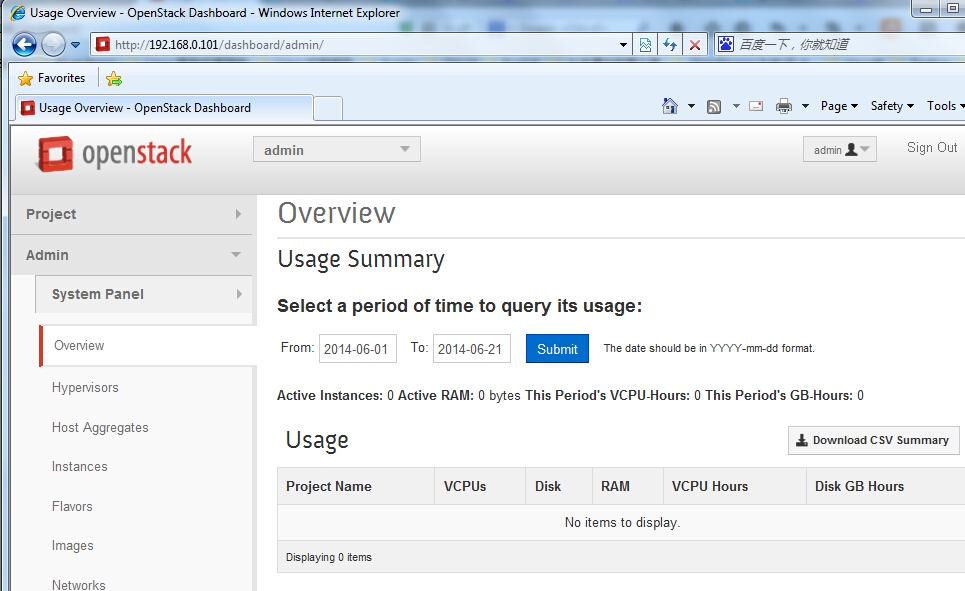This screenshot has width=965, height=591.
Task: Collapse the Admin sidebar section
Action: pos(132,255)
